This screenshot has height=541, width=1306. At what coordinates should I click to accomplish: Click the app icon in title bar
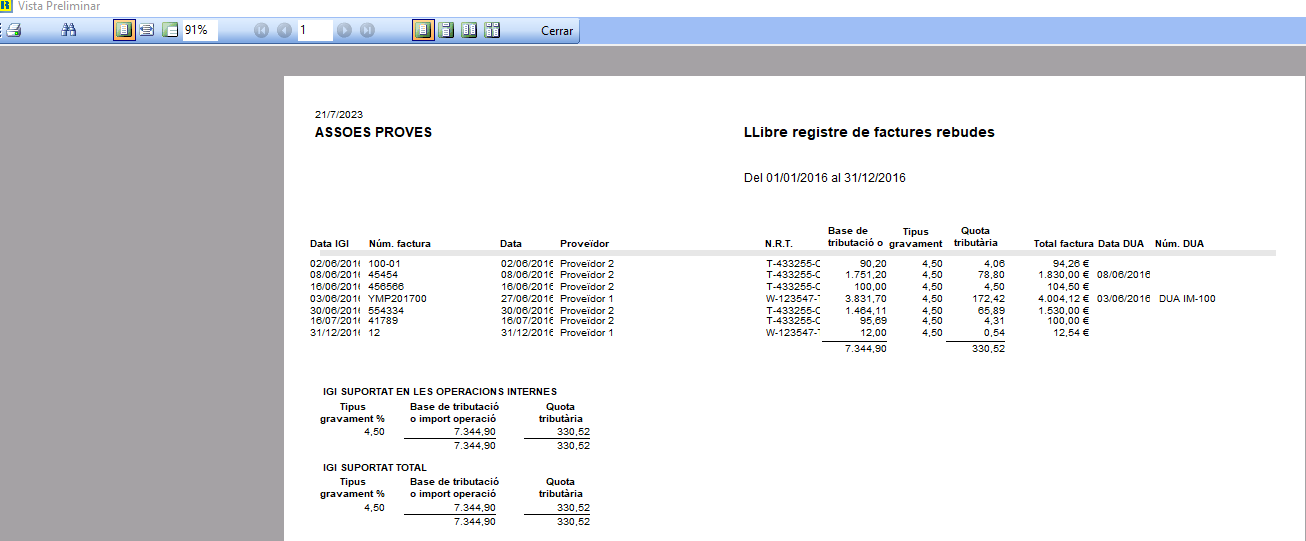coord(7,6)
